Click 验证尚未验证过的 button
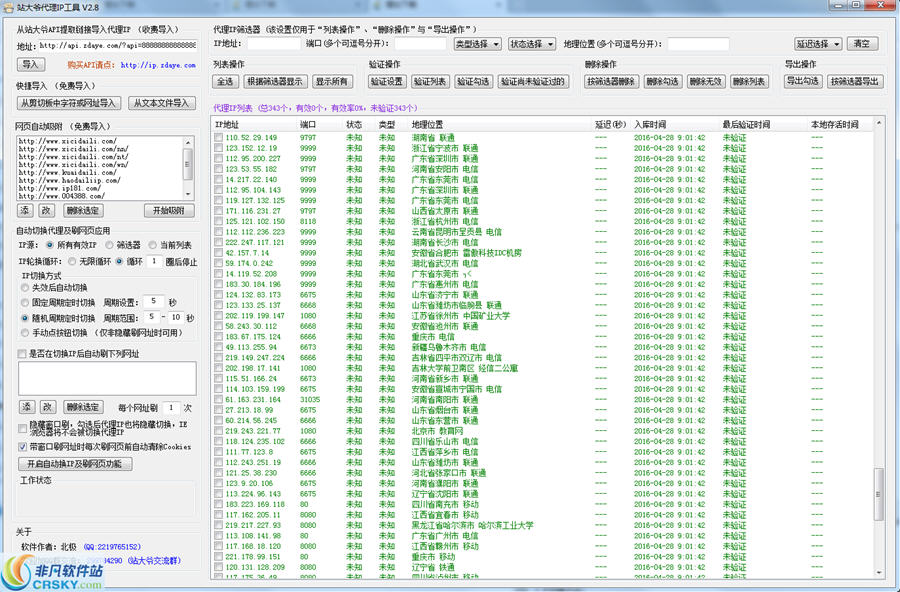 pos(533,82)
